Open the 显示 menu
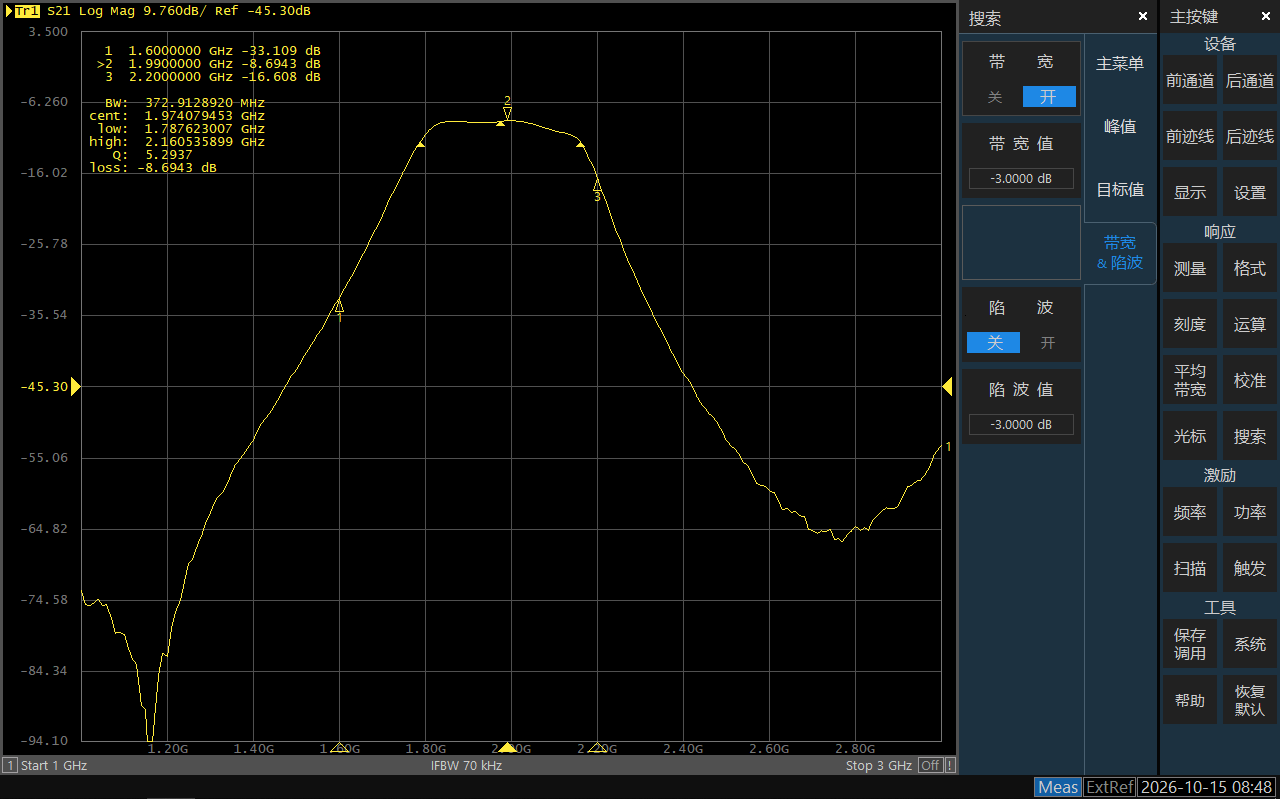 pyautogui.click(x=1190, y=193)
